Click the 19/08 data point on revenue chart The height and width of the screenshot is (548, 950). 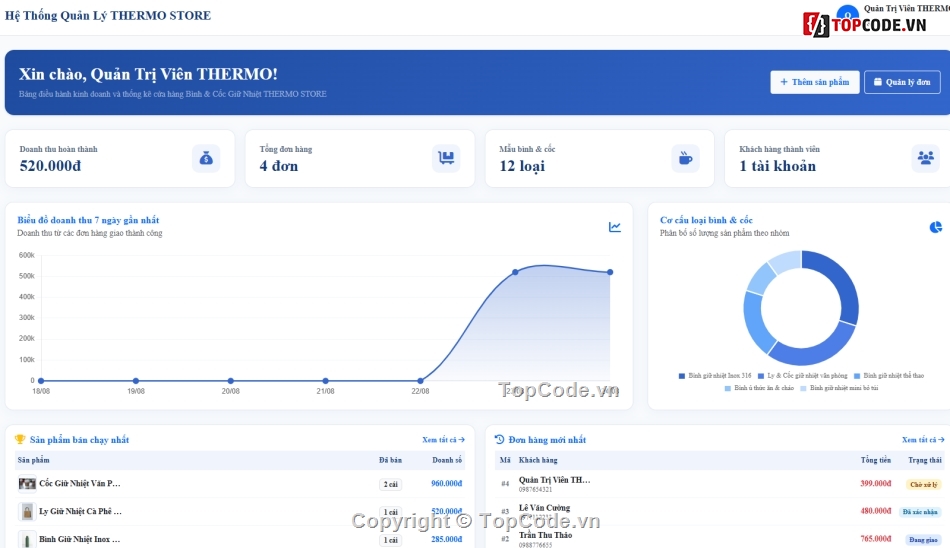(x=136, y=381)
